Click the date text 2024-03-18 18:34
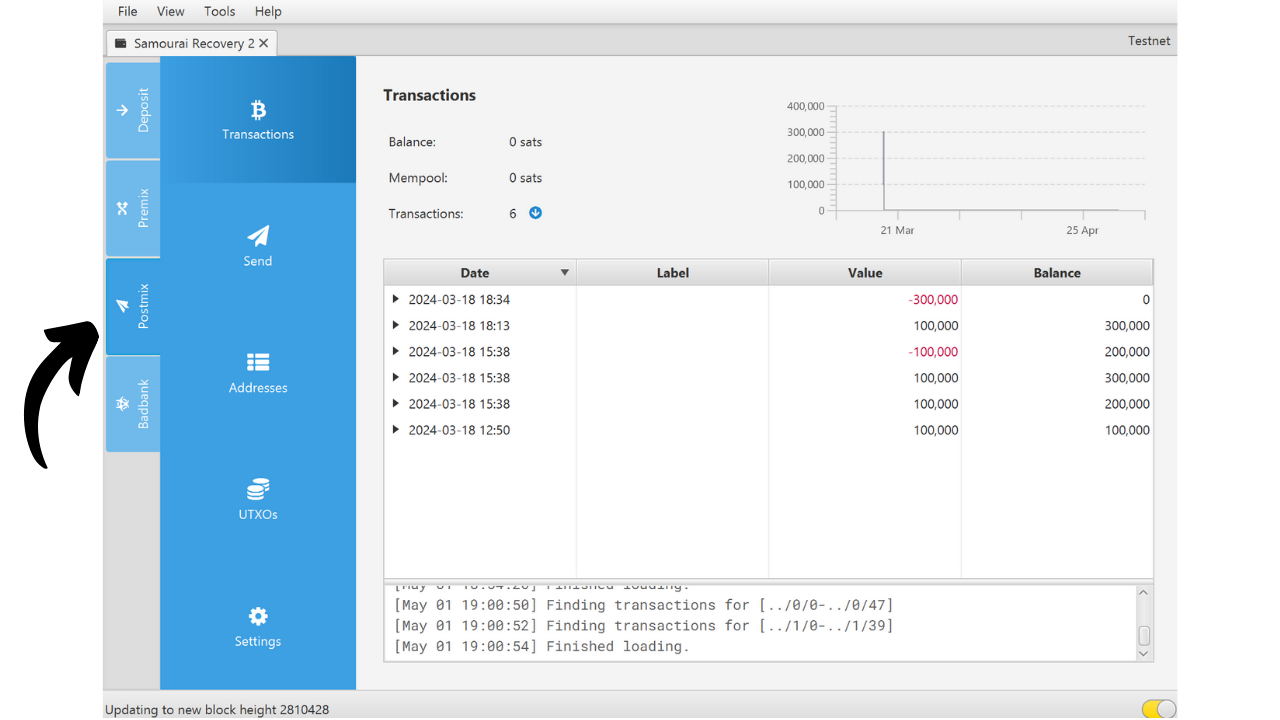The height and width of the screenshot is (720, 1280). 459,299
